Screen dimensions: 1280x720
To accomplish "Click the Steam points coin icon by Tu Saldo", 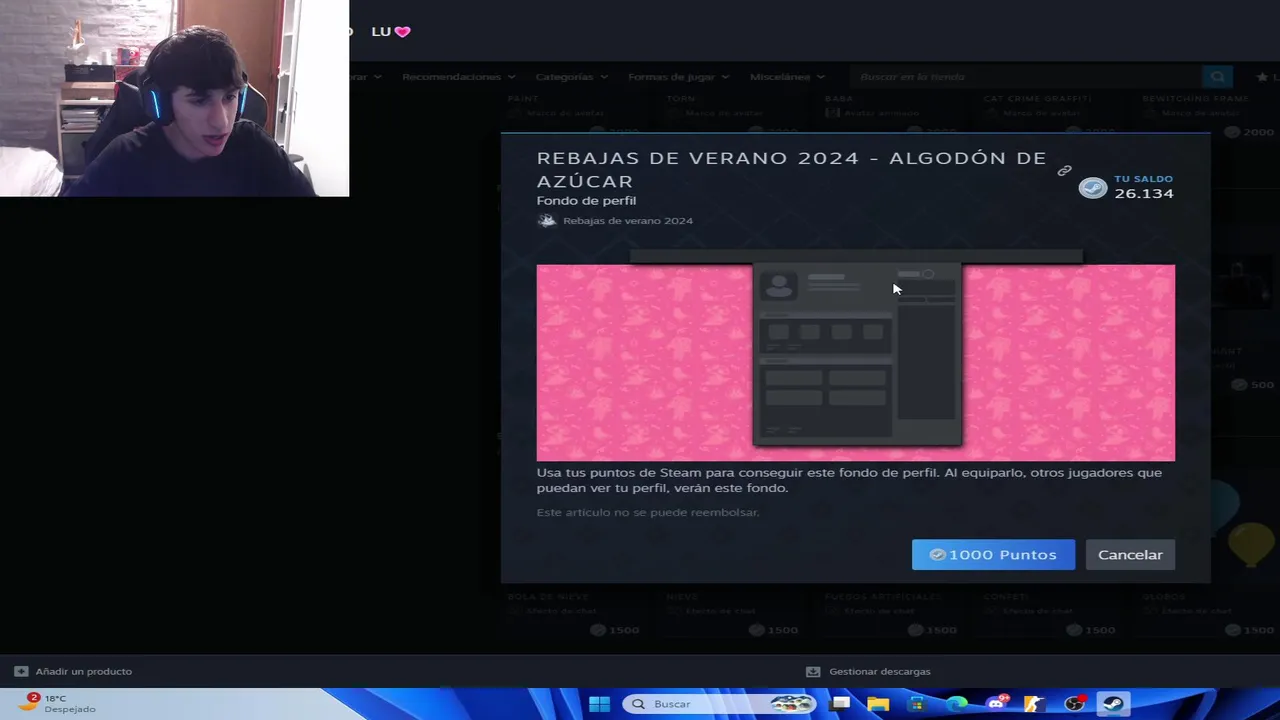I will [x=1093, y=188].
